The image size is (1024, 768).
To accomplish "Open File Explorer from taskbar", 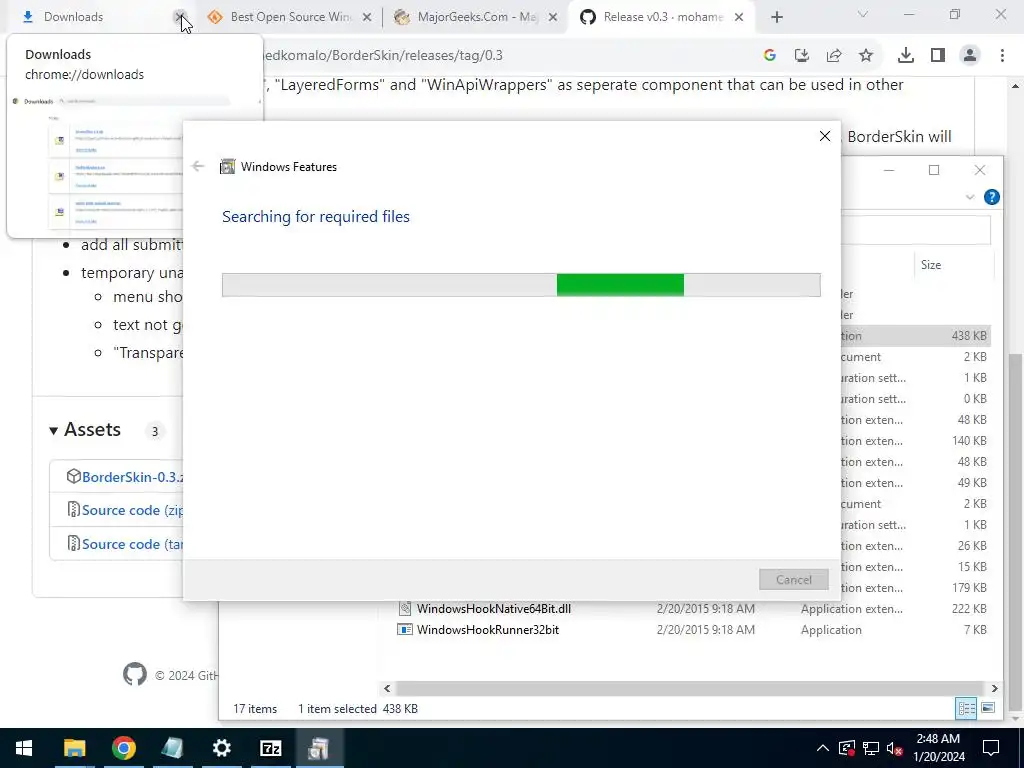I will (74, 748).
